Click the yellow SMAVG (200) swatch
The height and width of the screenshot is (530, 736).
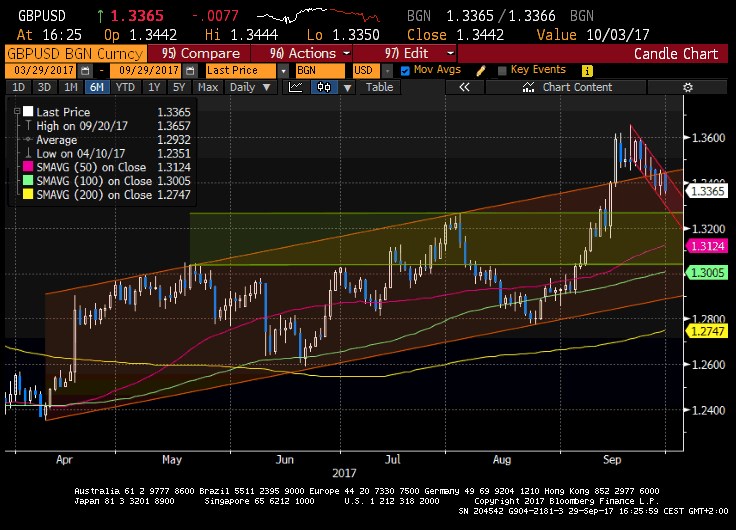pyautogui.click(x=28, y=194)
